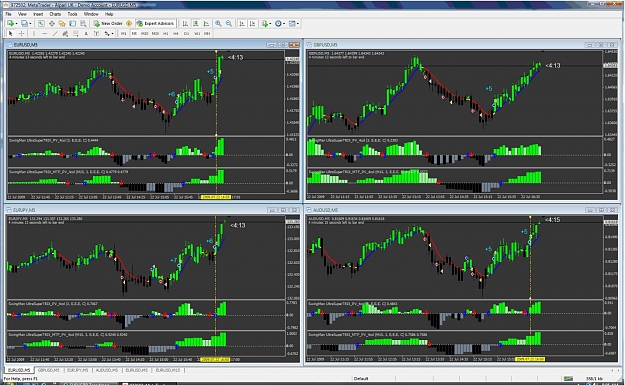Viewport: 625px width, 385px height.
Task: Expand the Templates dropdown arrow
Action: click(x=298, y=24)
